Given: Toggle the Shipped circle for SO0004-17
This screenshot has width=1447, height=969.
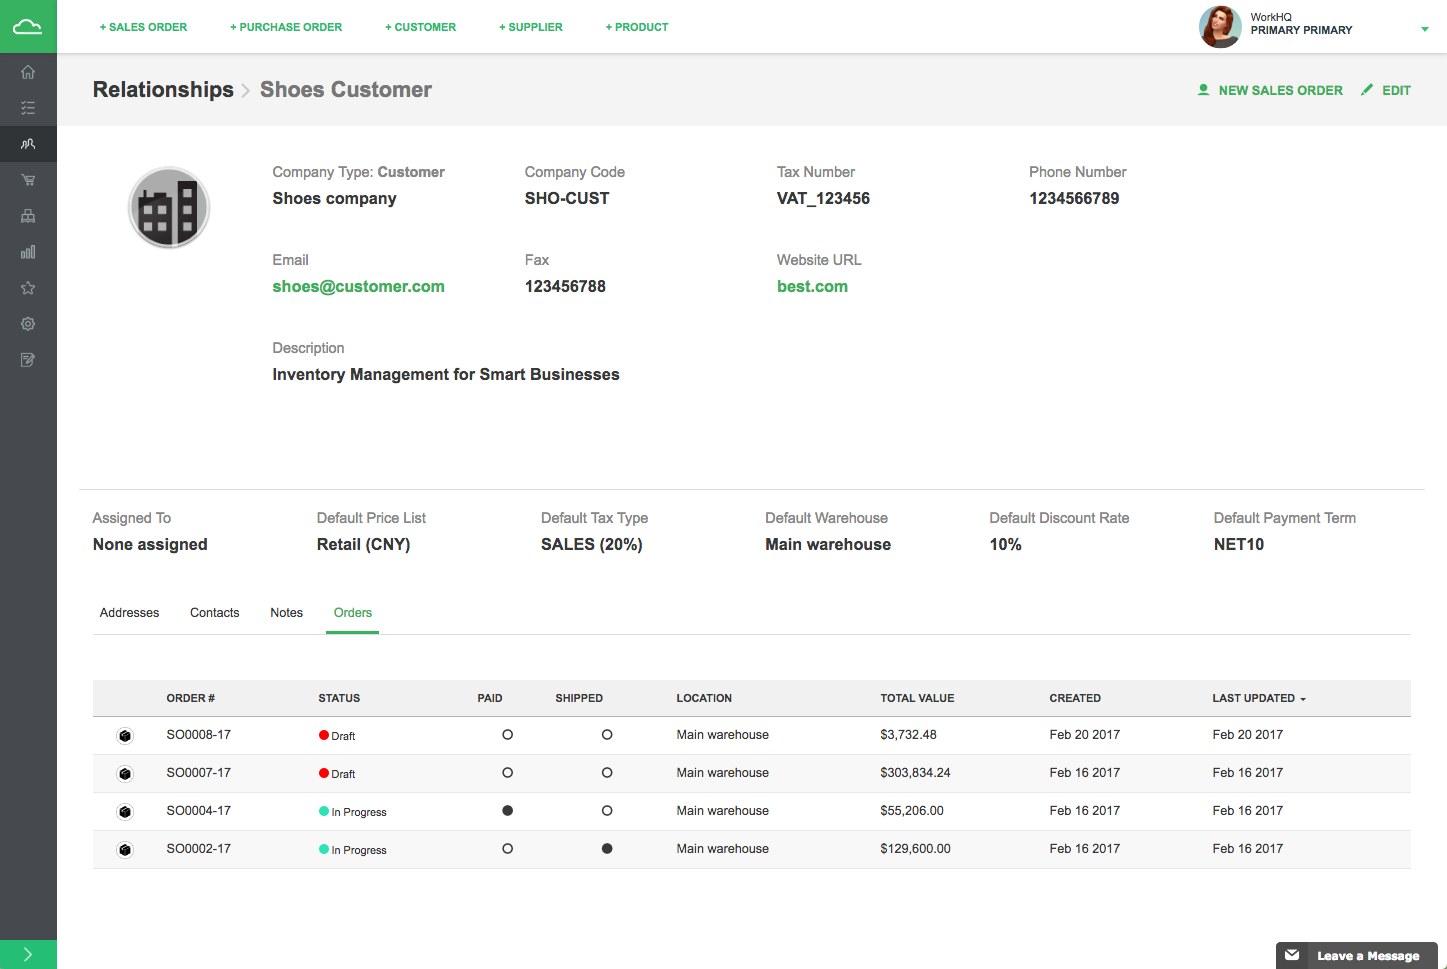Looking at the screenshot, I should point(607,811).
